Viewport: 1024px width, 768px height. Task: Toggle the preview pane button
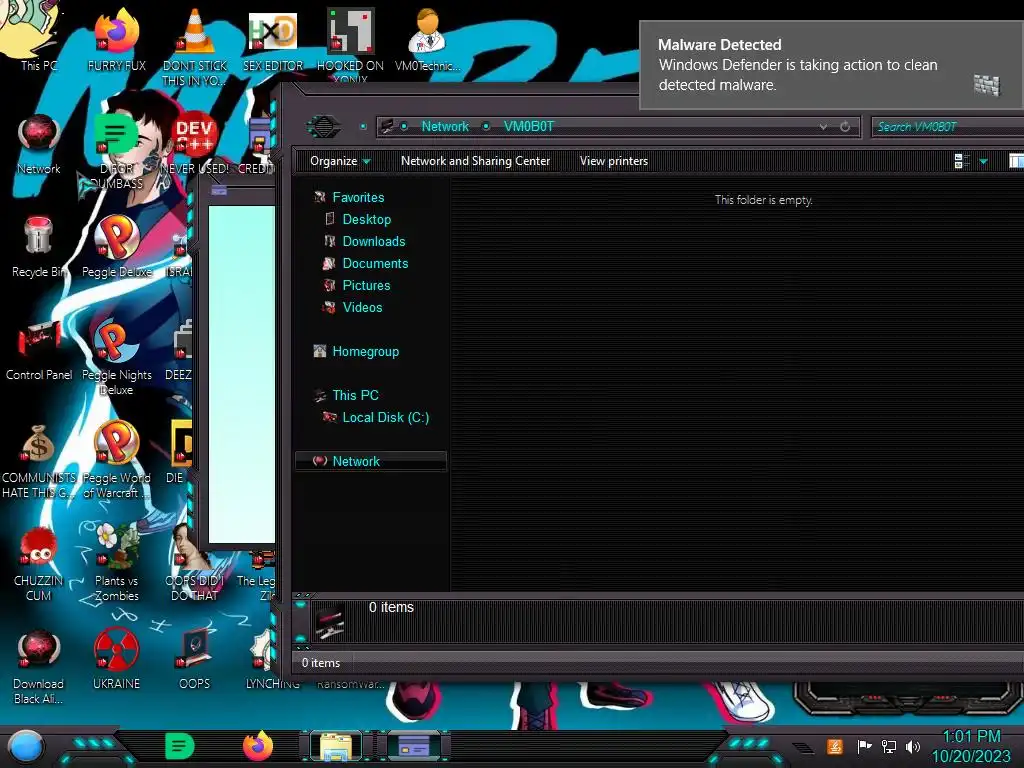pos(1016,161)
